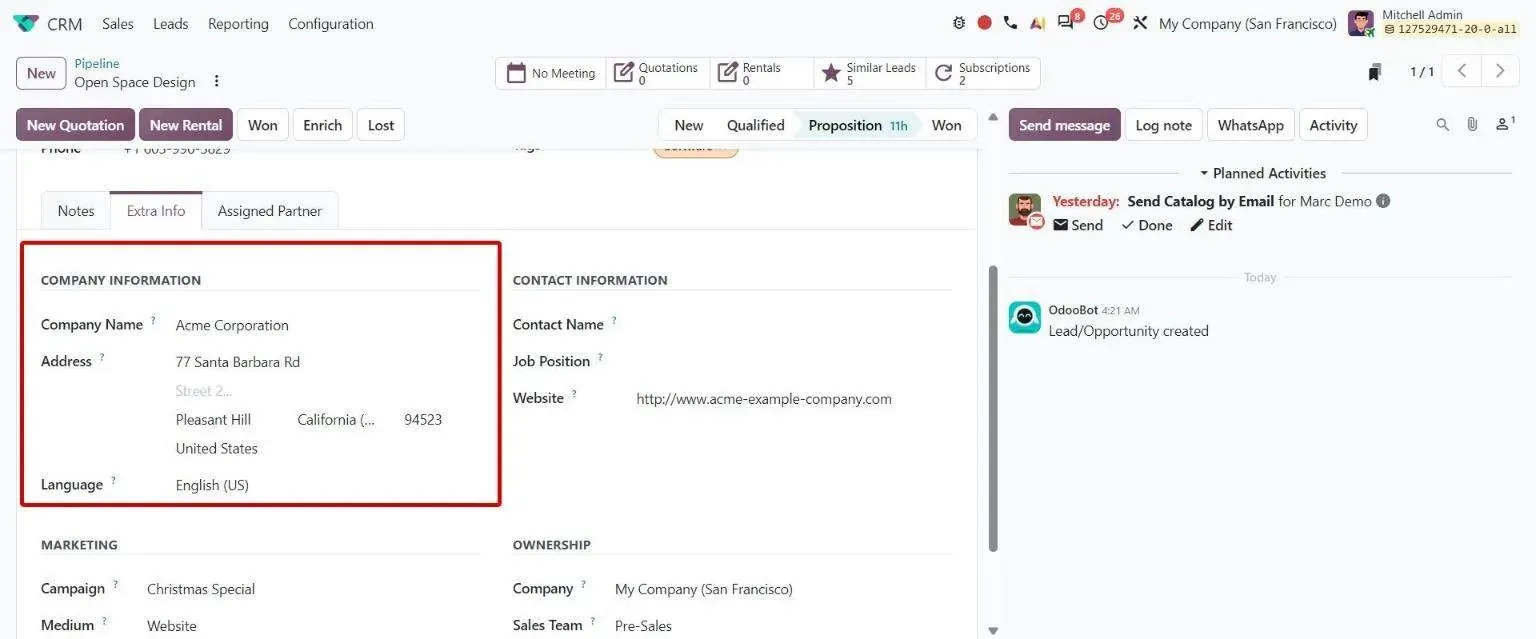The image size is (1536, 639).
Task: Click the Activity button
Action: (x=1333, y=125)
